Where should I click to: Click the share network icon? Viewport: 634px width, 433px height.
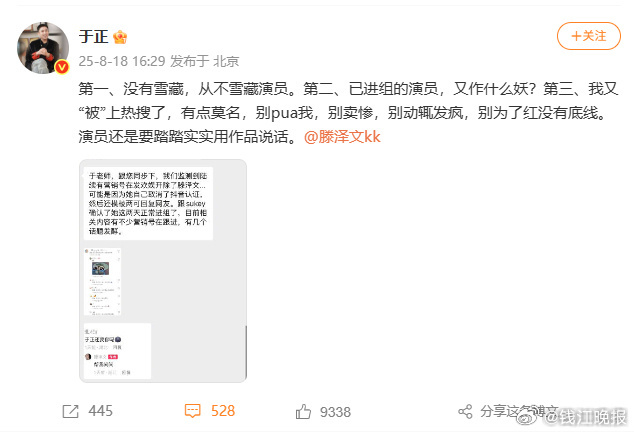[x=465, y=412]
